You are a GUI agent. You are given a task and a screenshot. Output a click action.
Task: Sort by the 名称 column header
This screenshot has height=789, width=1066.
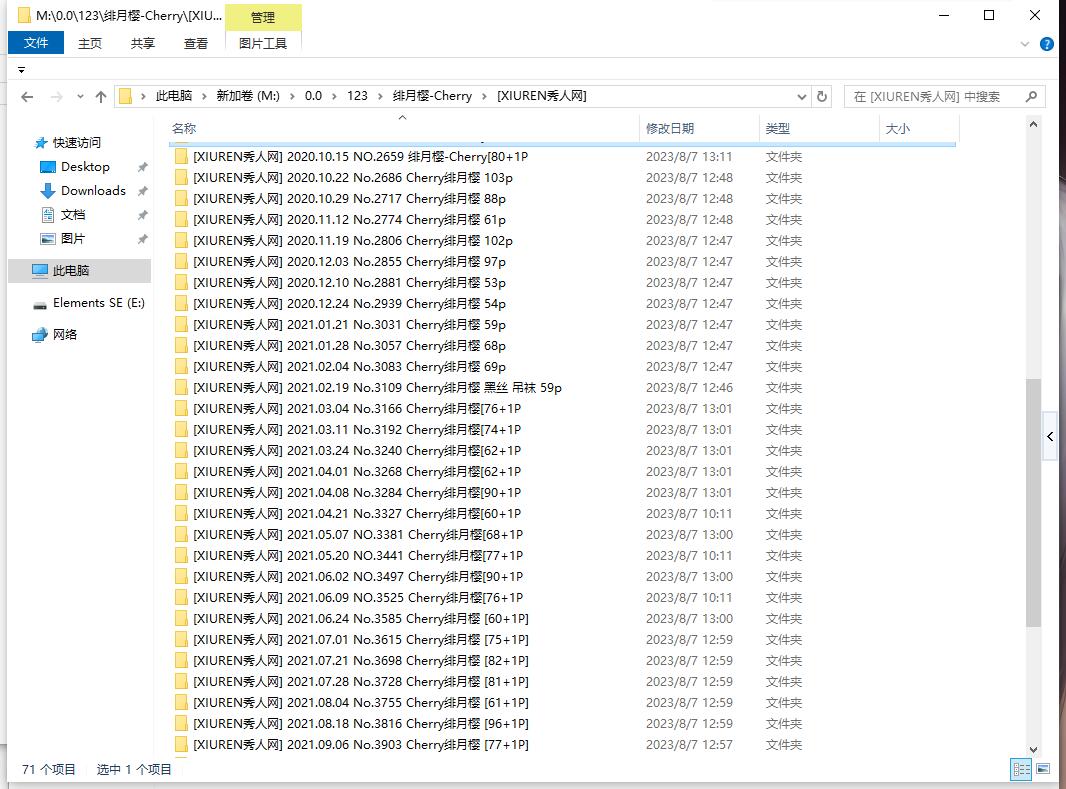click(x=404, y=128)
